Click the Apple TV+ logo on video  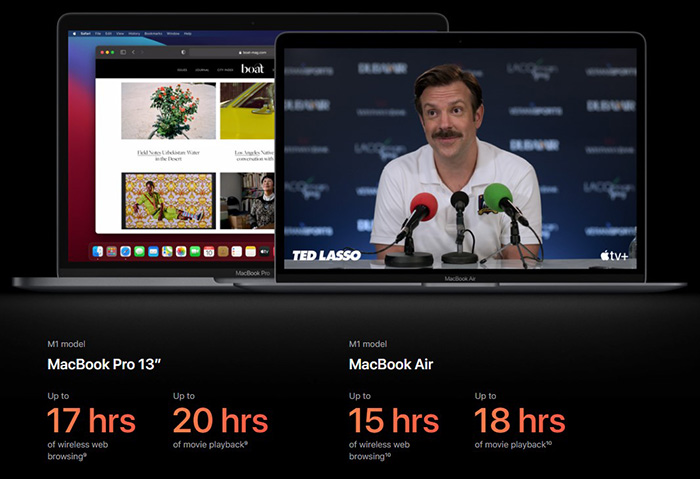pos(614,255)
